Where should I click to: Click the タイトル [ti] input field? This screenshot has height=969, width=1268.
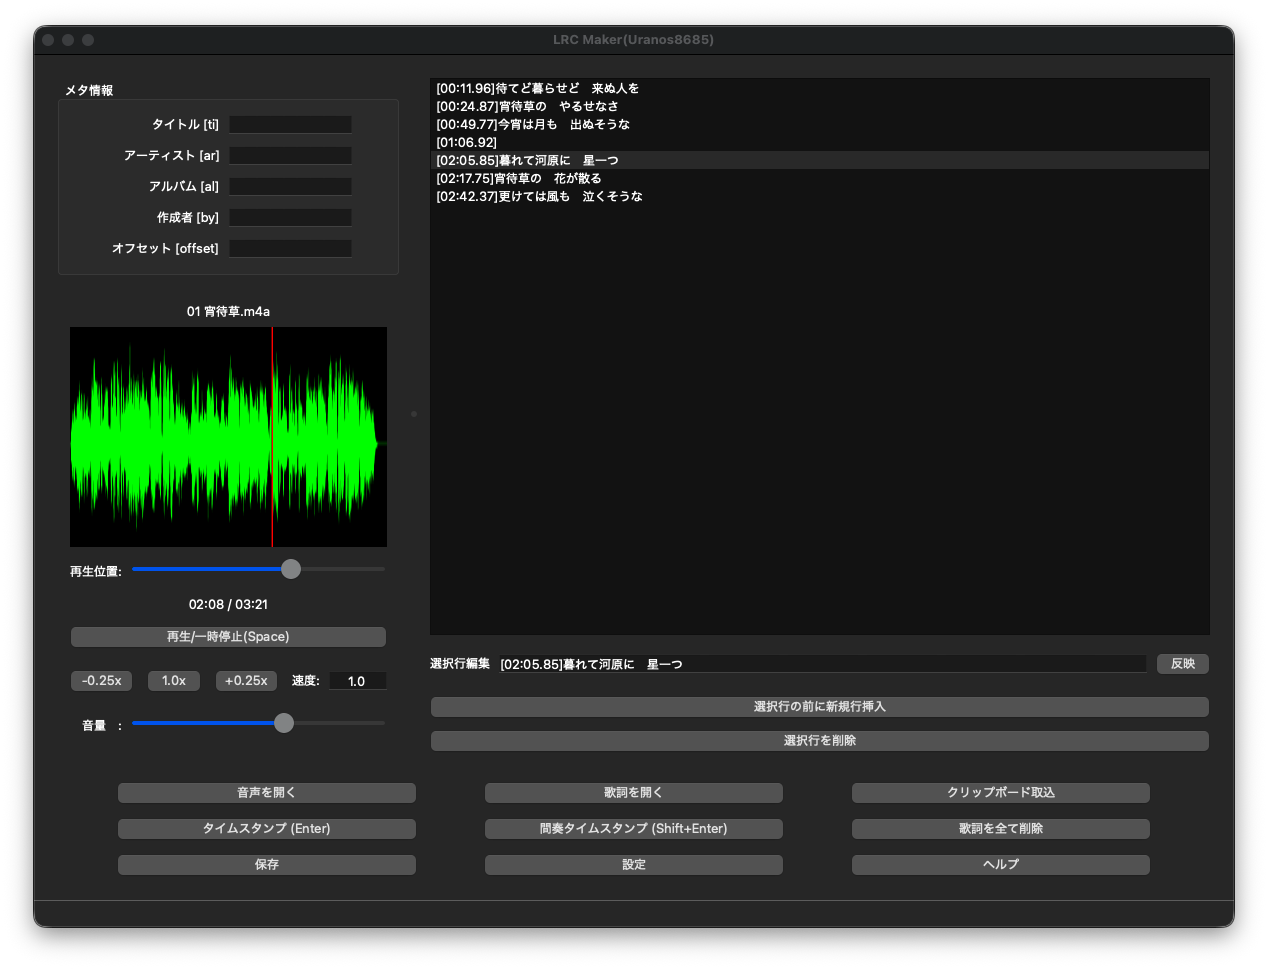point(290,125)
